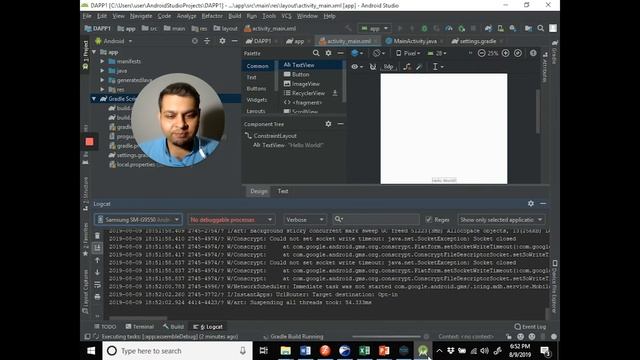Image resolution: width=640 pixels, height=360 pixels.
Task: Click the Logcat search field
Action: point(376,220)
